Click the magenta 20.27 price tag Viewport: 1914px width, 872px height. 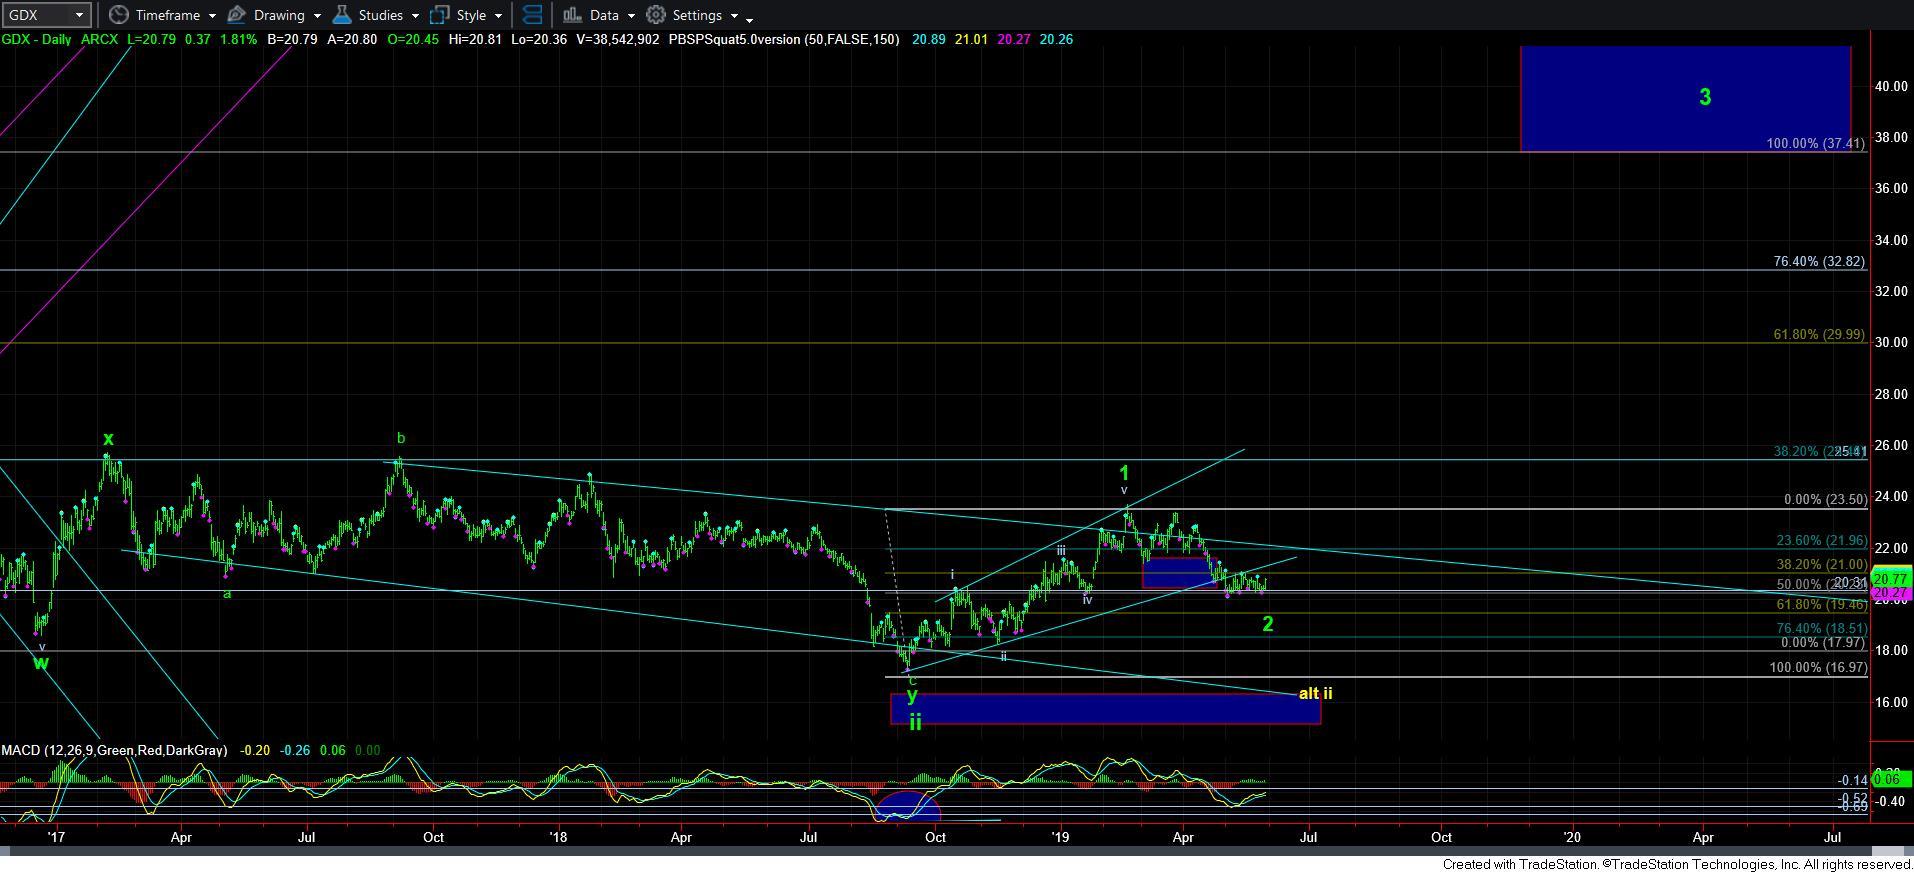click(x=1891, y=593)
